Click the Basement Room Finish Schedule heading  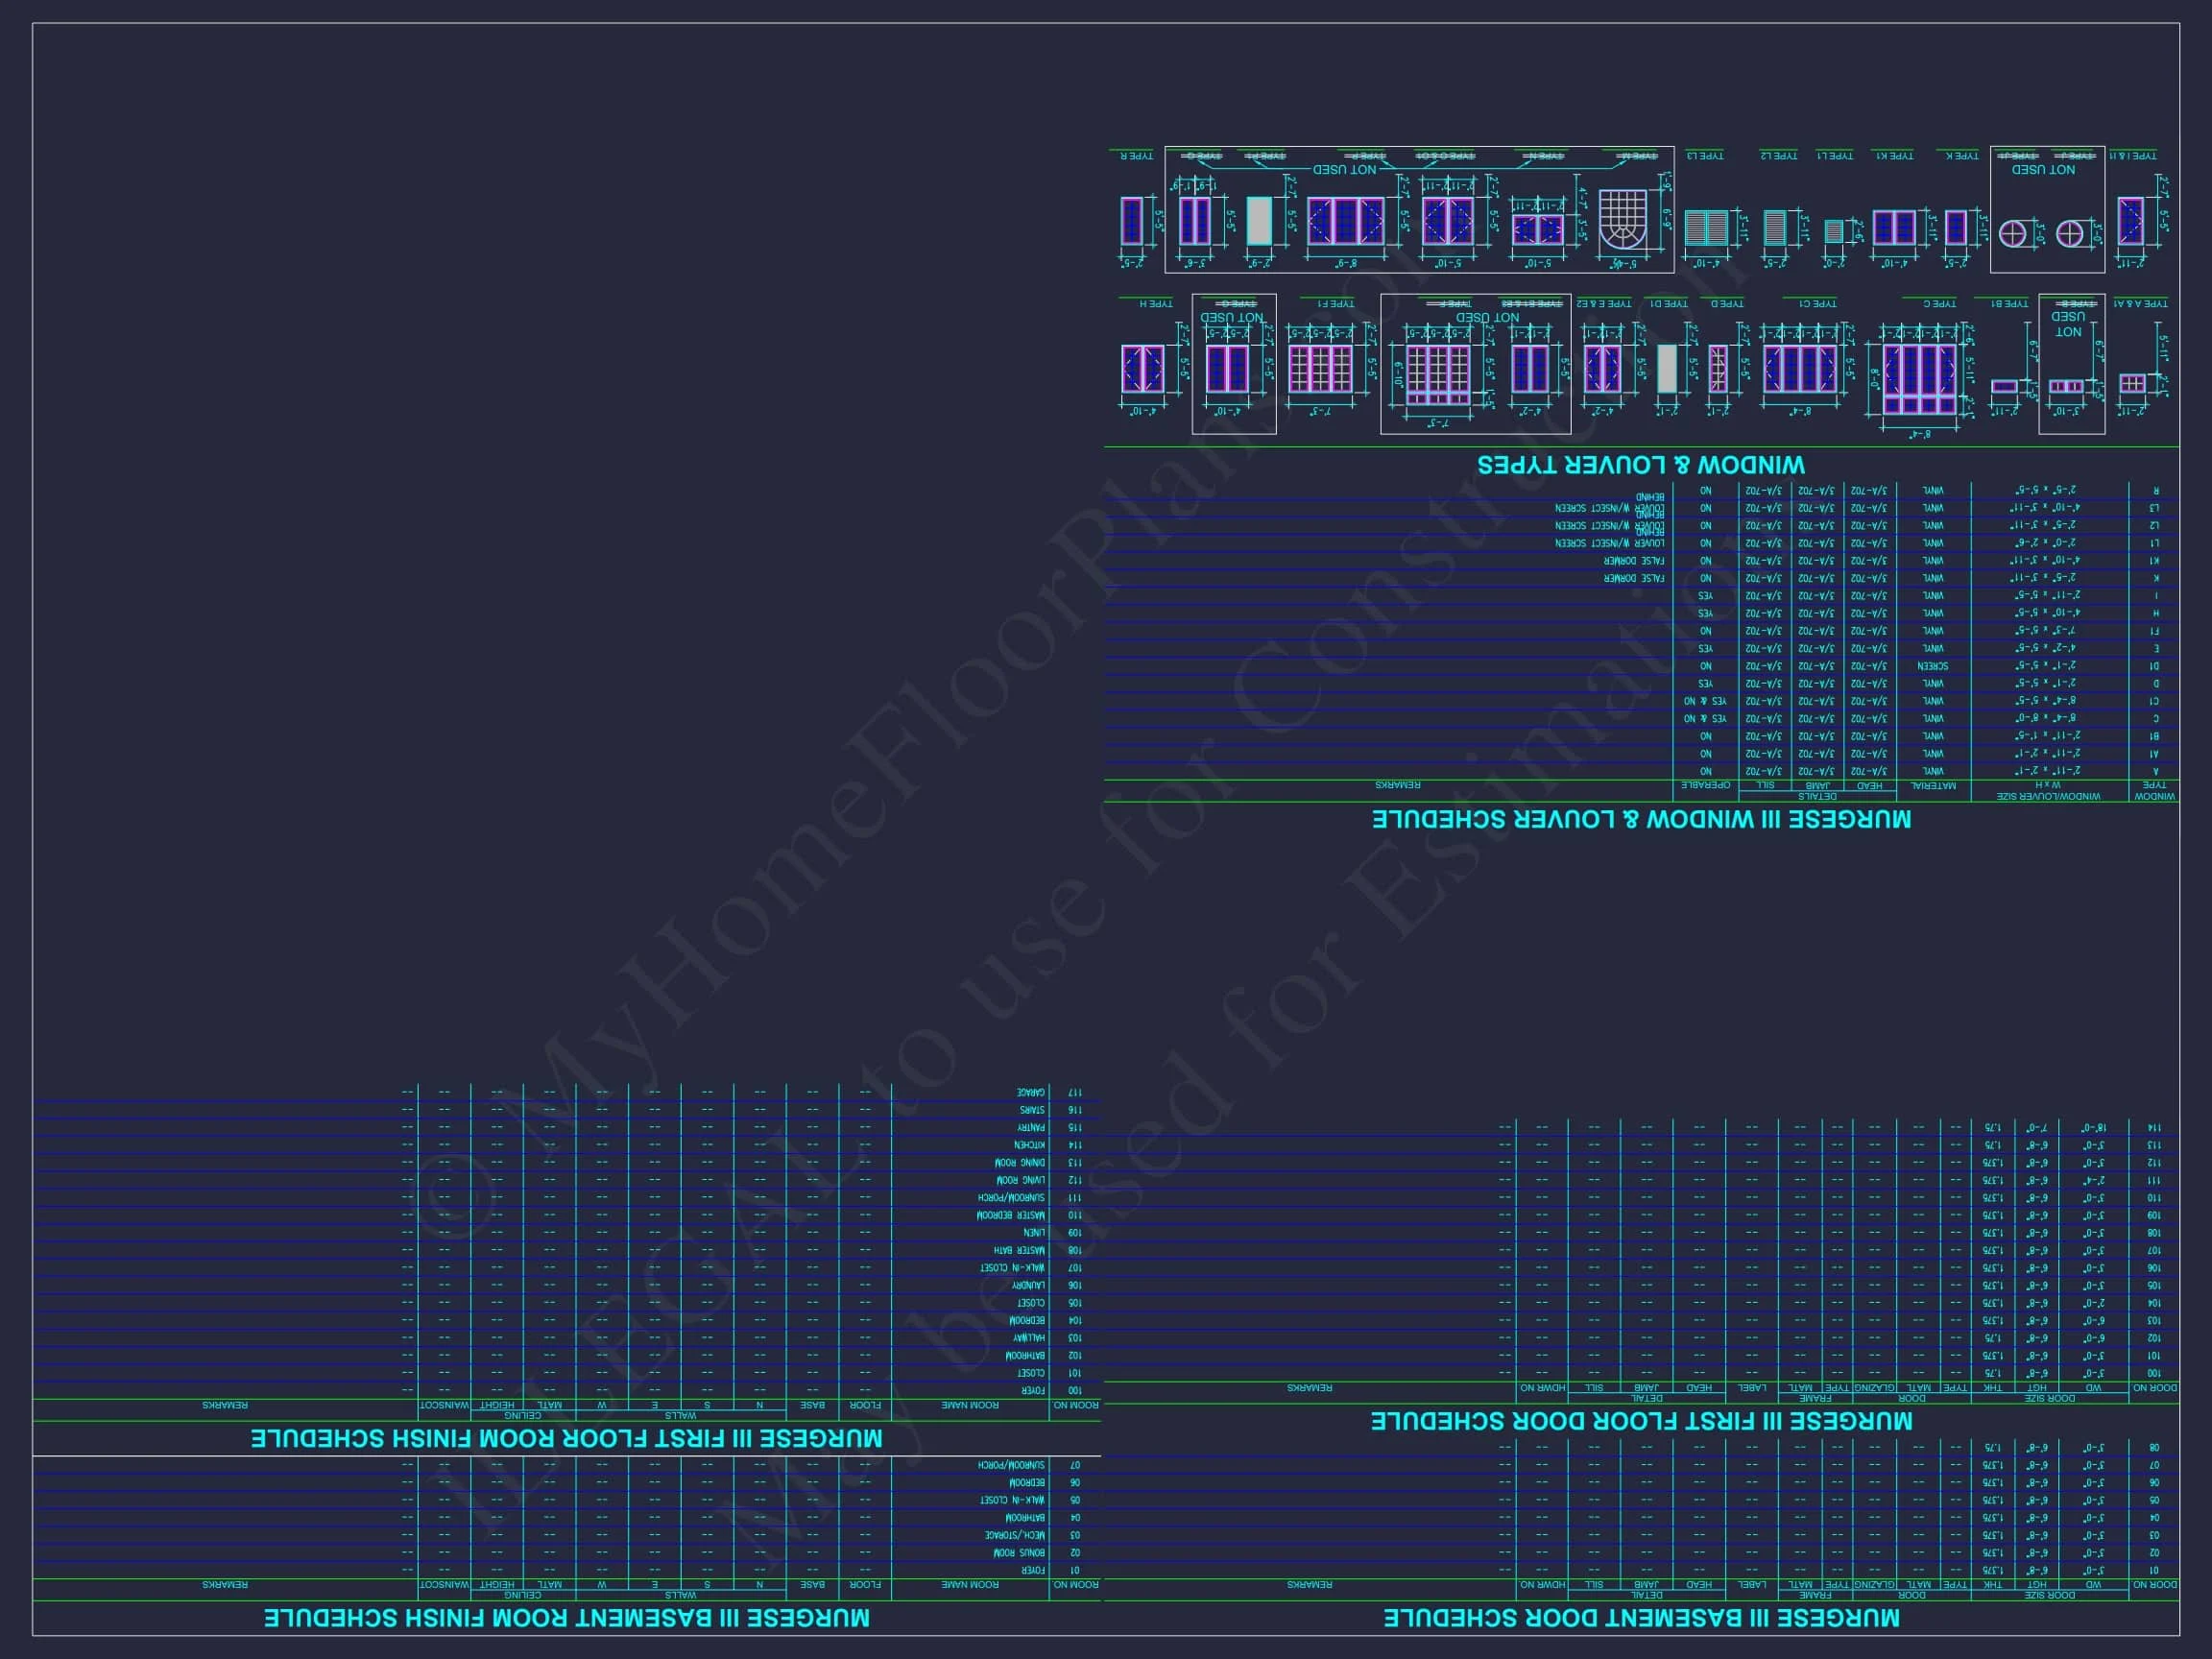pyautogui.click(x=566, y=1618)
